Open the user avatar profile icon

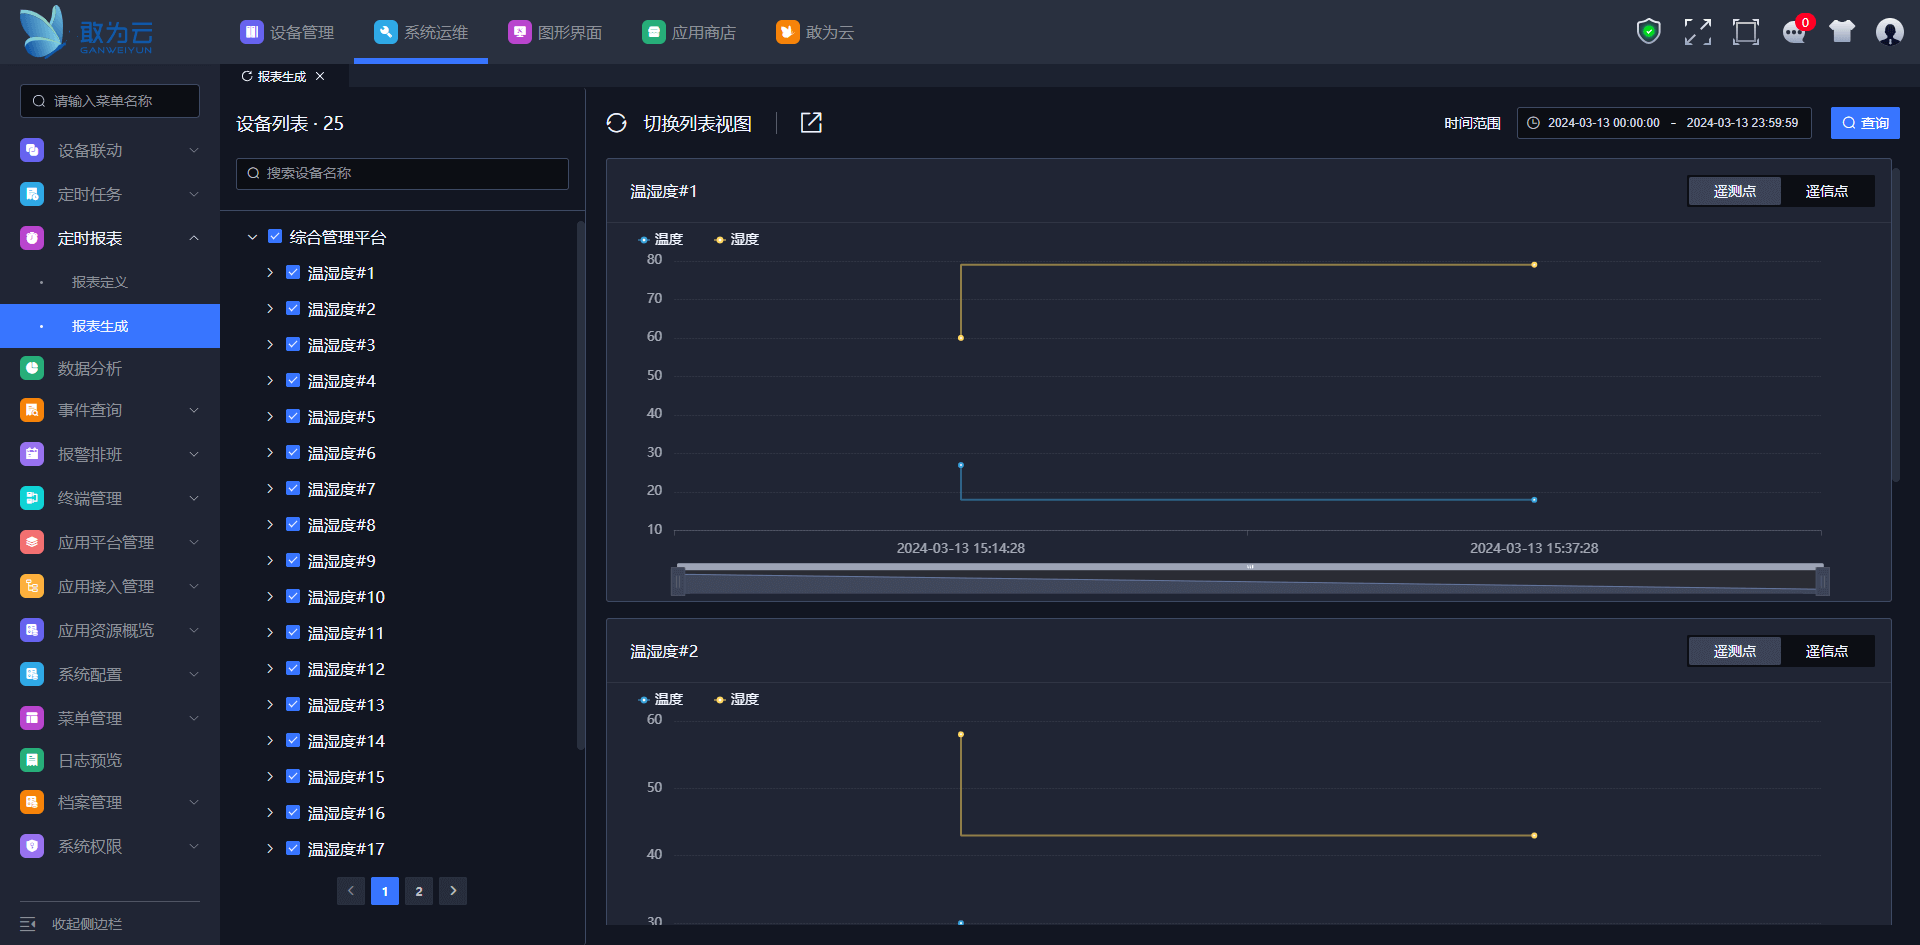pyautogui.click(x=1889, y=32)
